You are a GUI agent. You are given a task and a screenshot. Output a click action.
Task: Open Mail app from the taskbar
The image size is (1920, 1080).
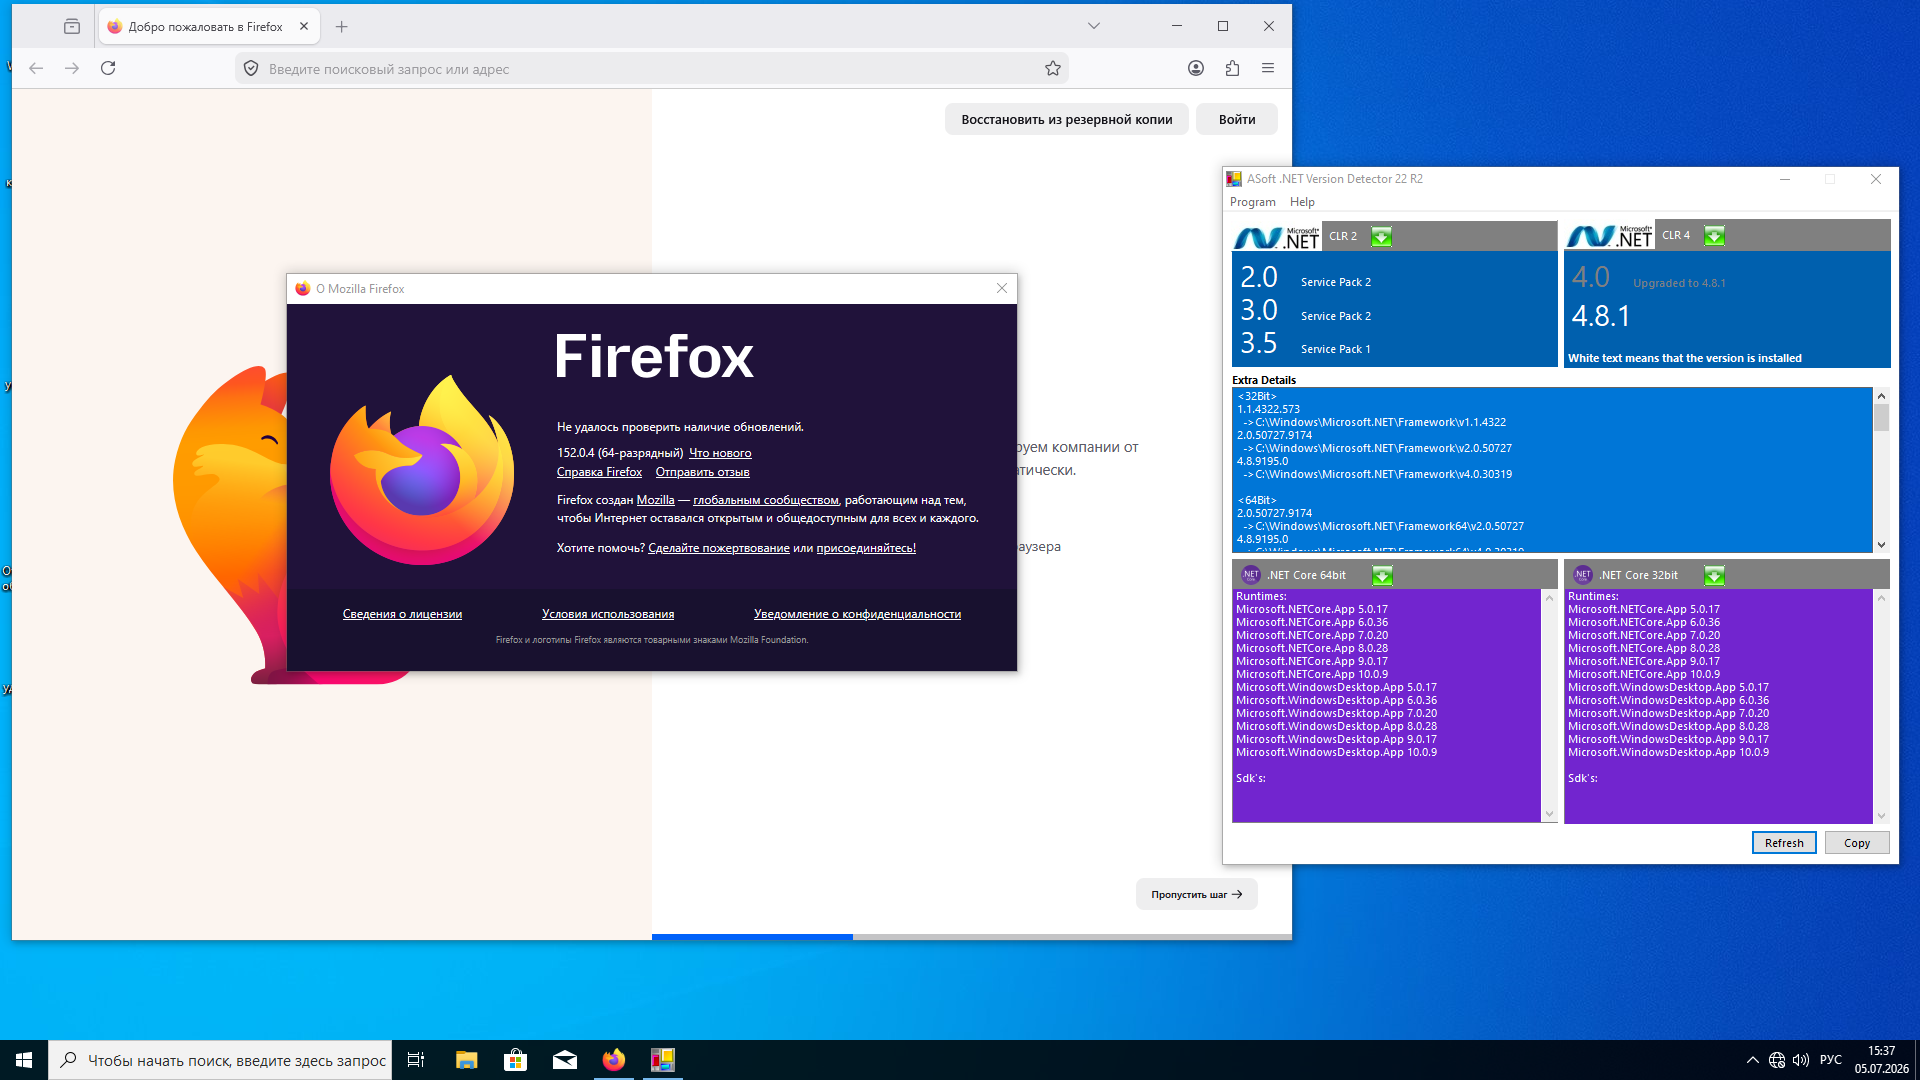click(x=564, y=1060)
